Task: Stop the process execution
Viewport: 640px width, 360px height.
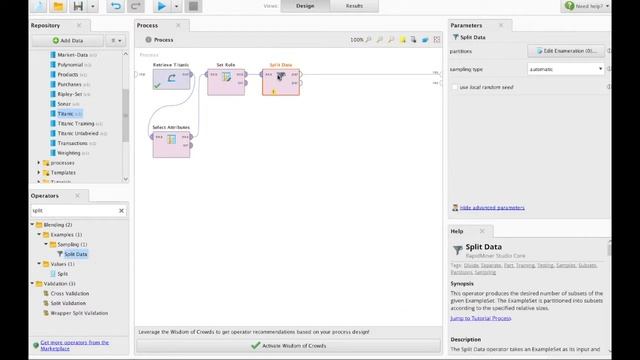Action: pos(193,6)
